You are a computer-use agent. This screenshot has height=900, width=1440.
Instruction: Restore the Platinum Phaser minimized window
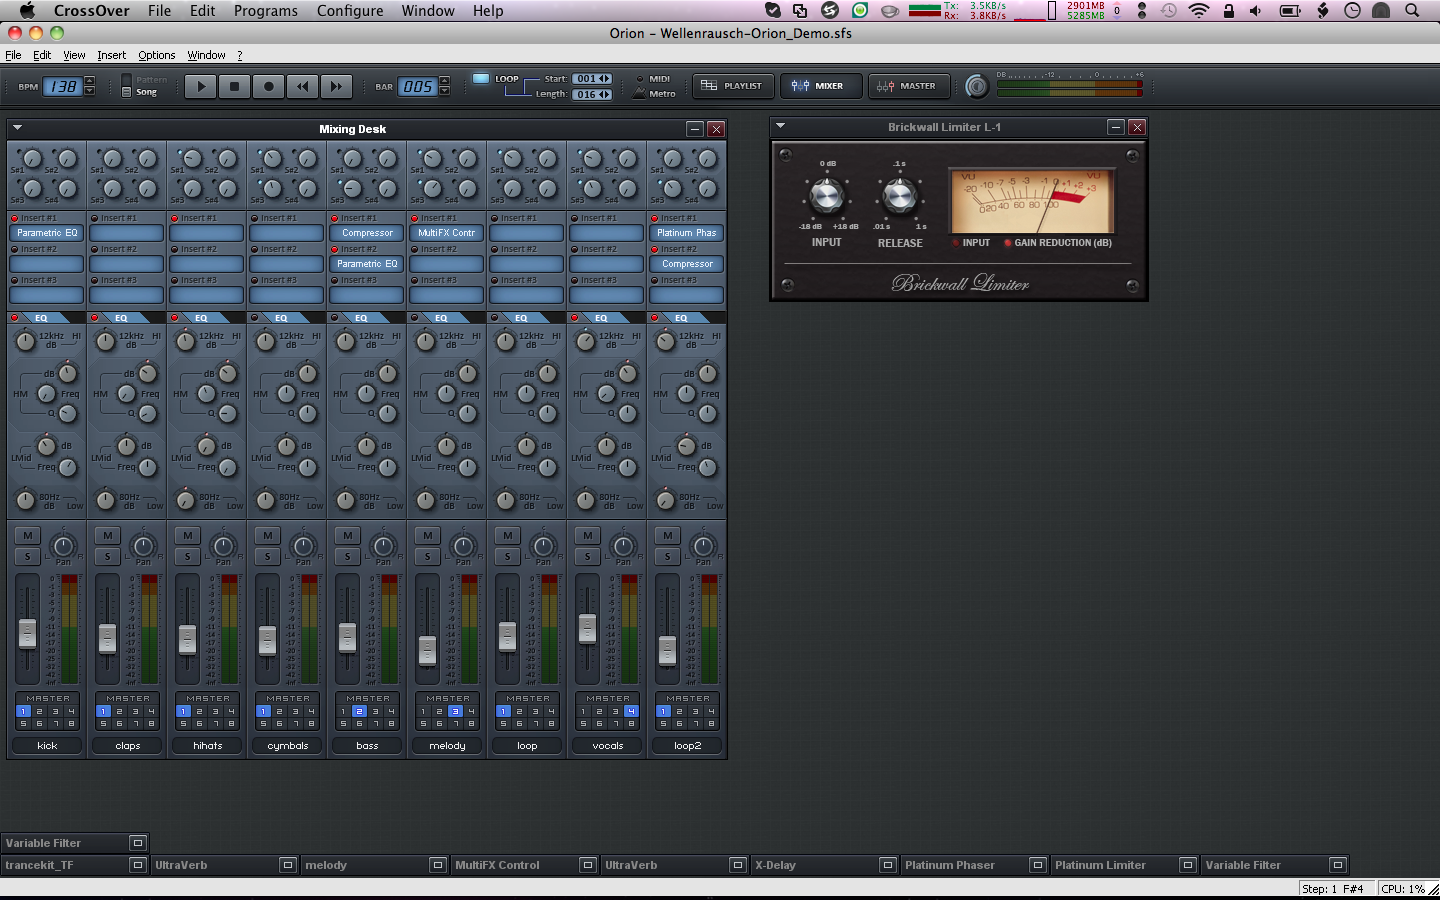tap(1038, 865)
